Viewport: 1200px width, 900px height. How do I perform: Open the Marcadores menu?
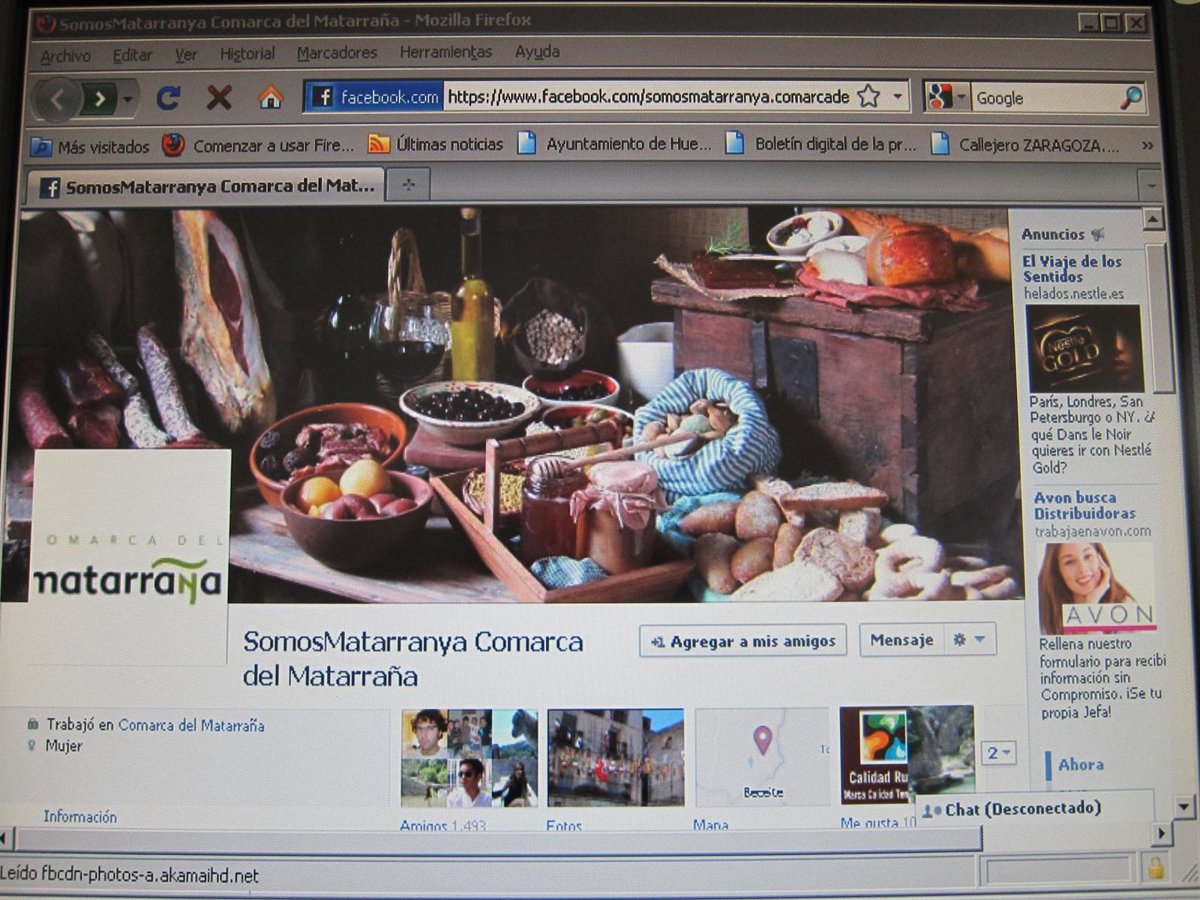(x=337, y=53)
